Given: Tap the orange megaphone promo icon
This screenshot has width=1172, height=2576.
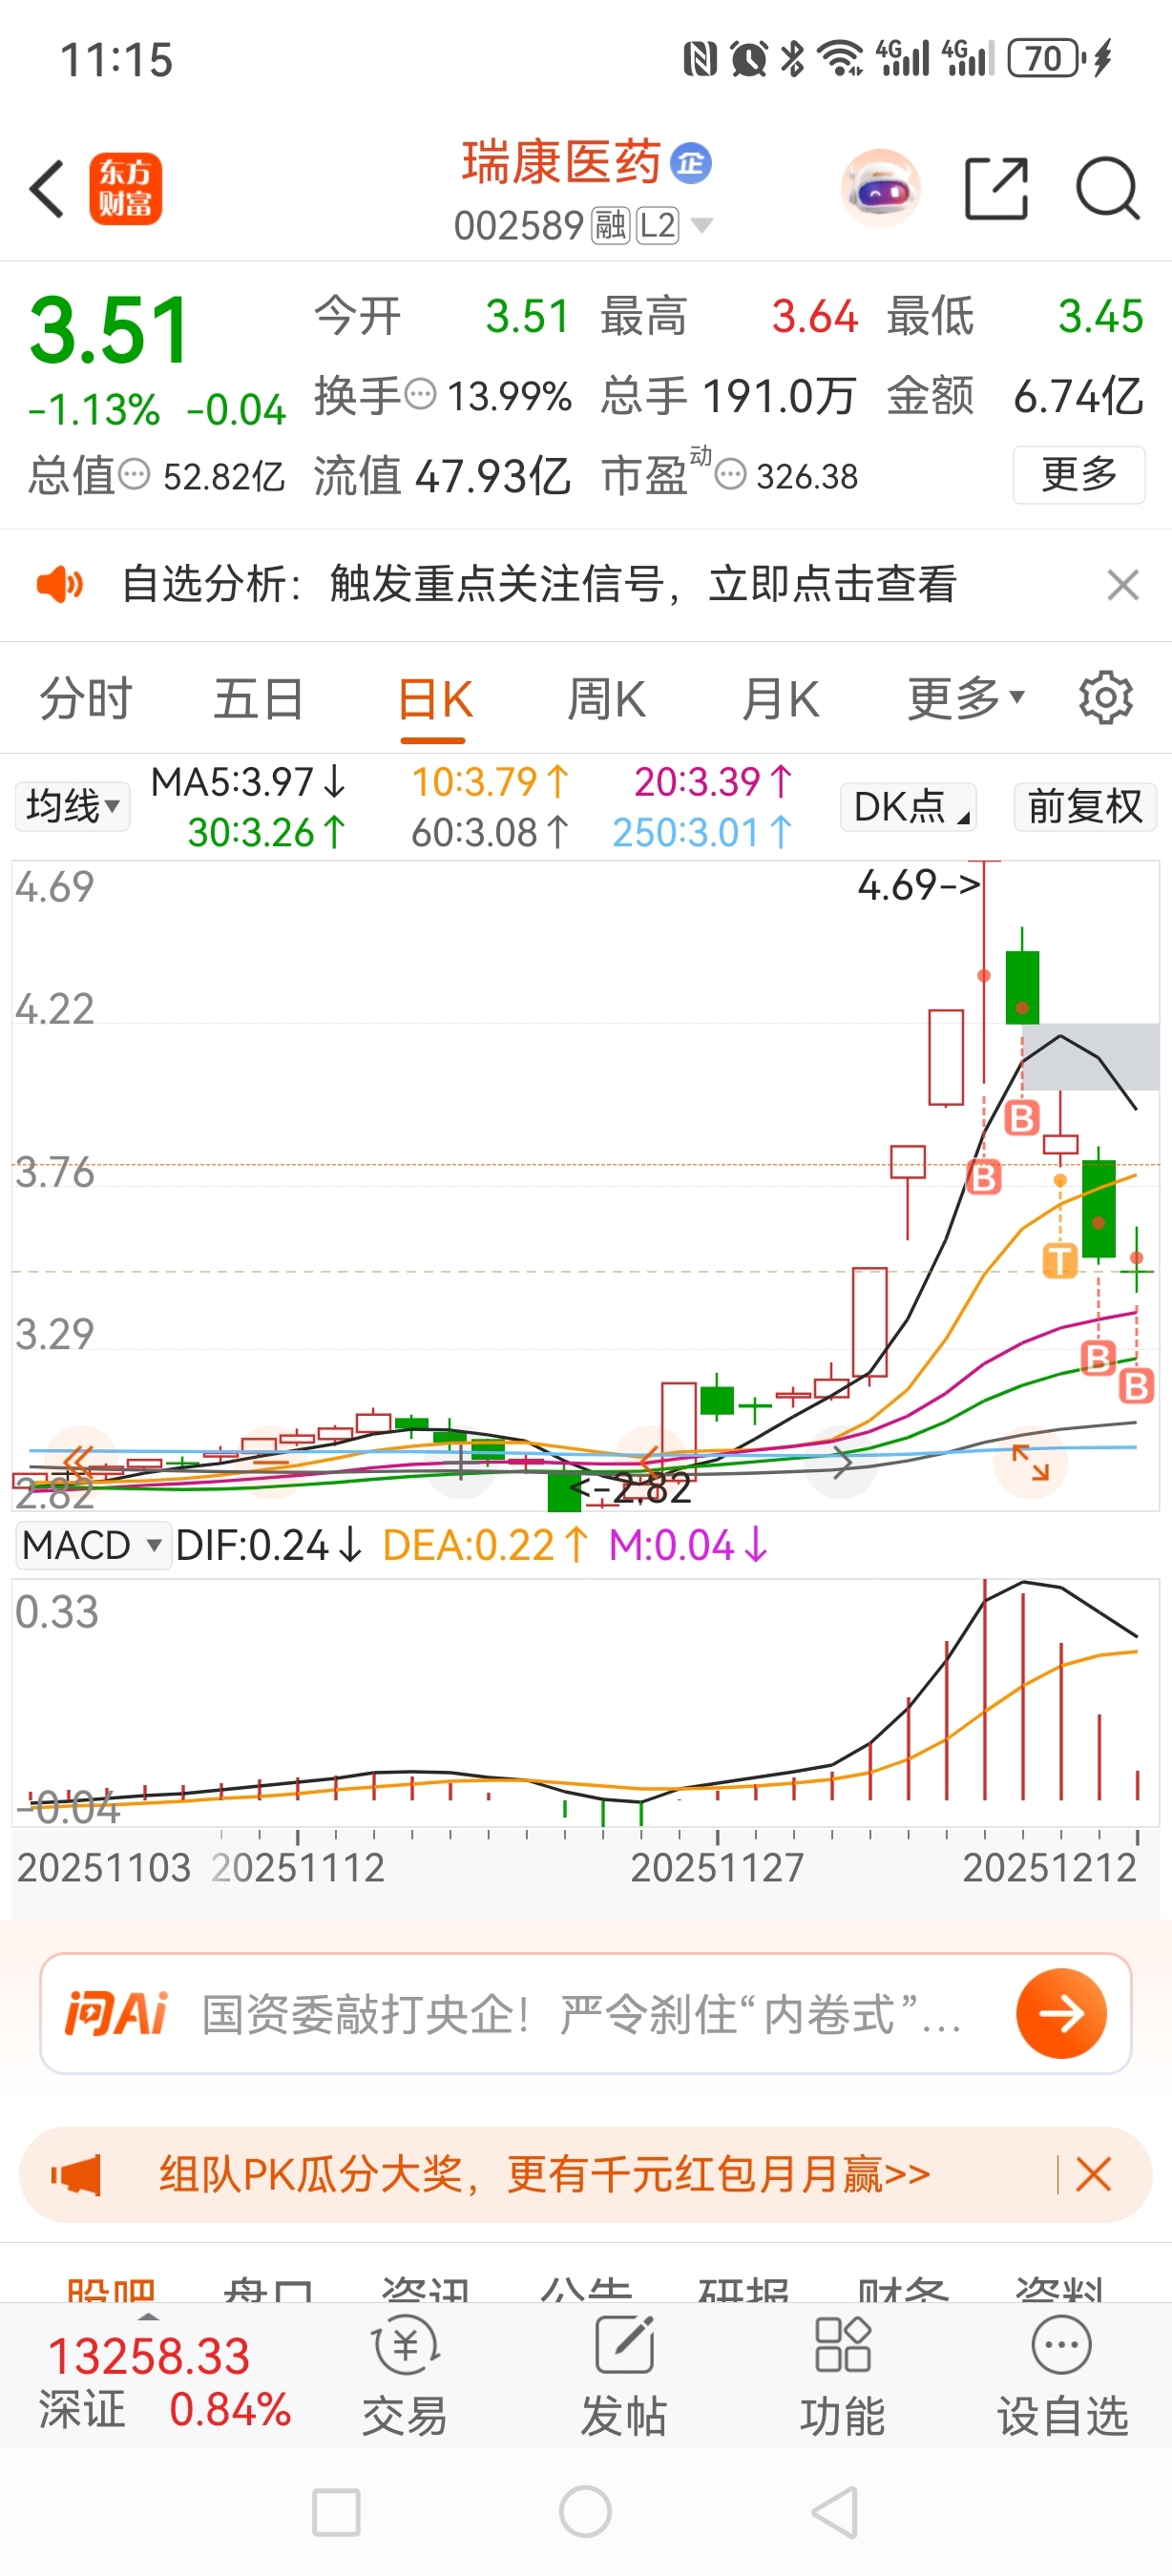Looking at the screenshot, I should click(x=76, y=2174).
